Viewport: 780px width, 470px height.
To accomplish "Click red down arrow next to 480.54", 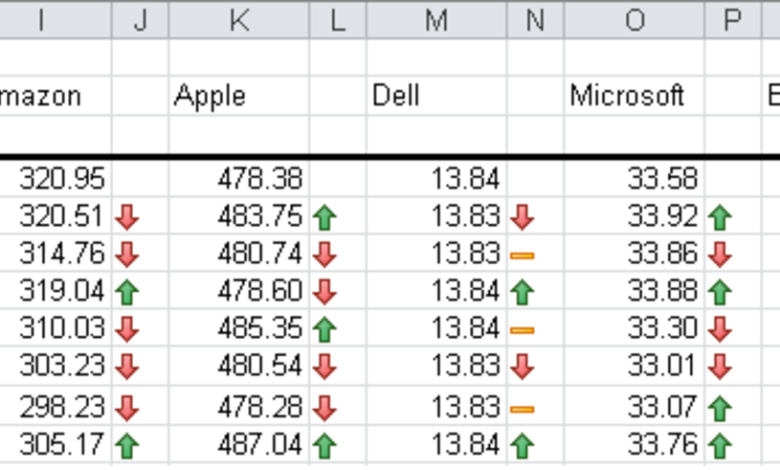I will (x=325, y=367).
